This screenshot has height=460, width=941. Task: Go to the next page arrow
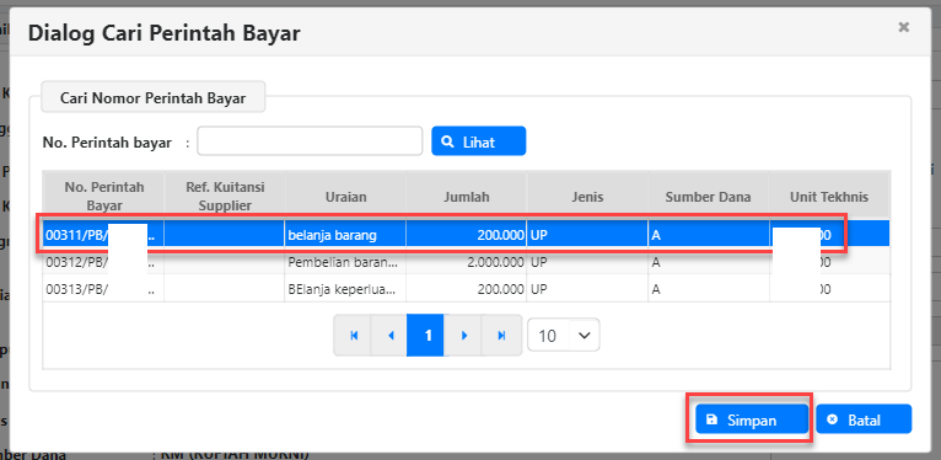(464, 336)
